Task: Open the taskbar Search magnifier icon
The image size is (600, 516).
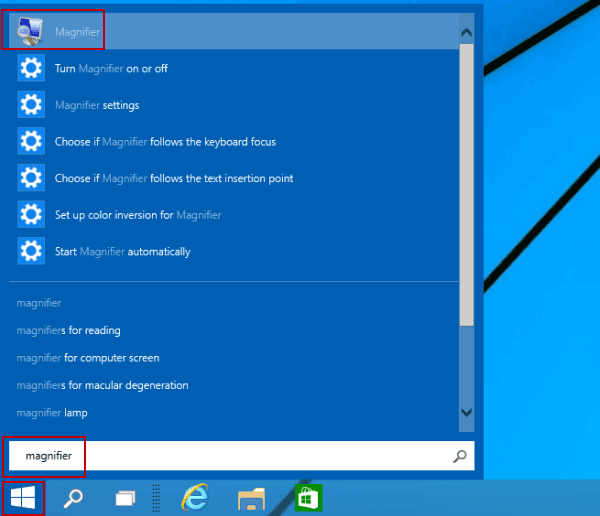Action: [x=73, y=498]
